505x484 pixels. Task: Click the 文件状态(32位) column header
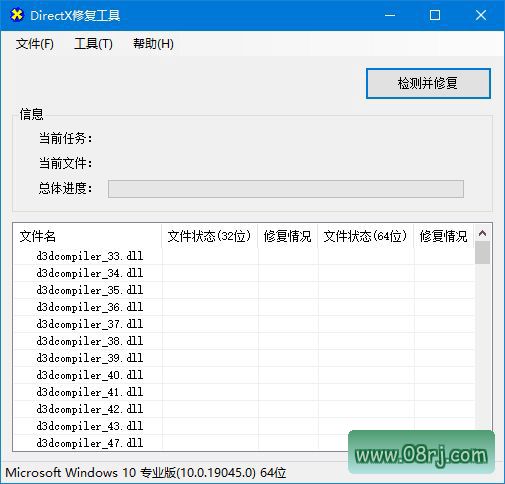coord(210,236)
